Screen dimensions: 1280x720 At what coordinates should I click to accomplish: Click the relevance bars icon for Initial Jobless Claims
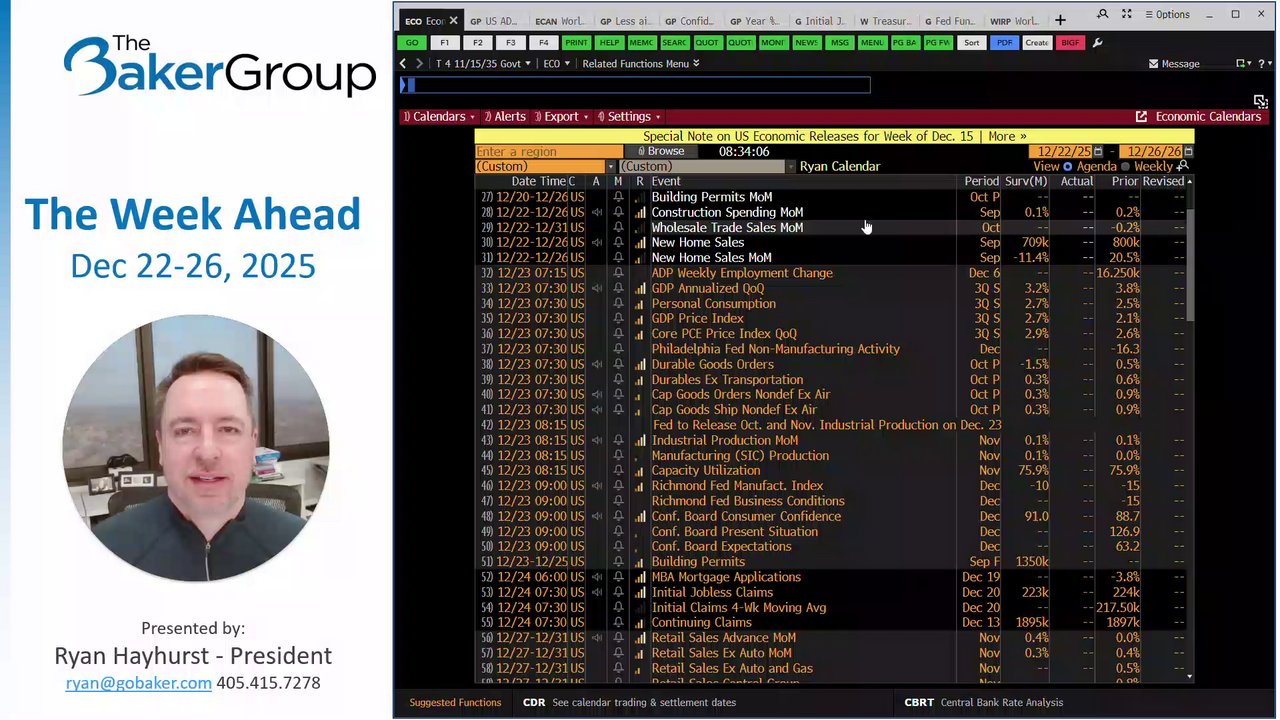coord(640,592)
